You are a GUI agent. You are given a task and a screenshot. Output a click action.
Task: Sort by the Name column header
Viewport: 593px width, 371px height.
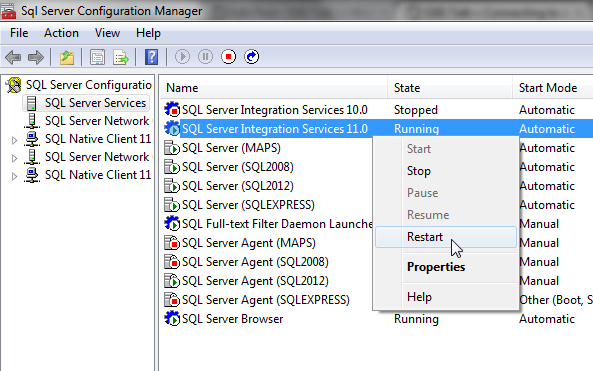(x=273, y=88)
